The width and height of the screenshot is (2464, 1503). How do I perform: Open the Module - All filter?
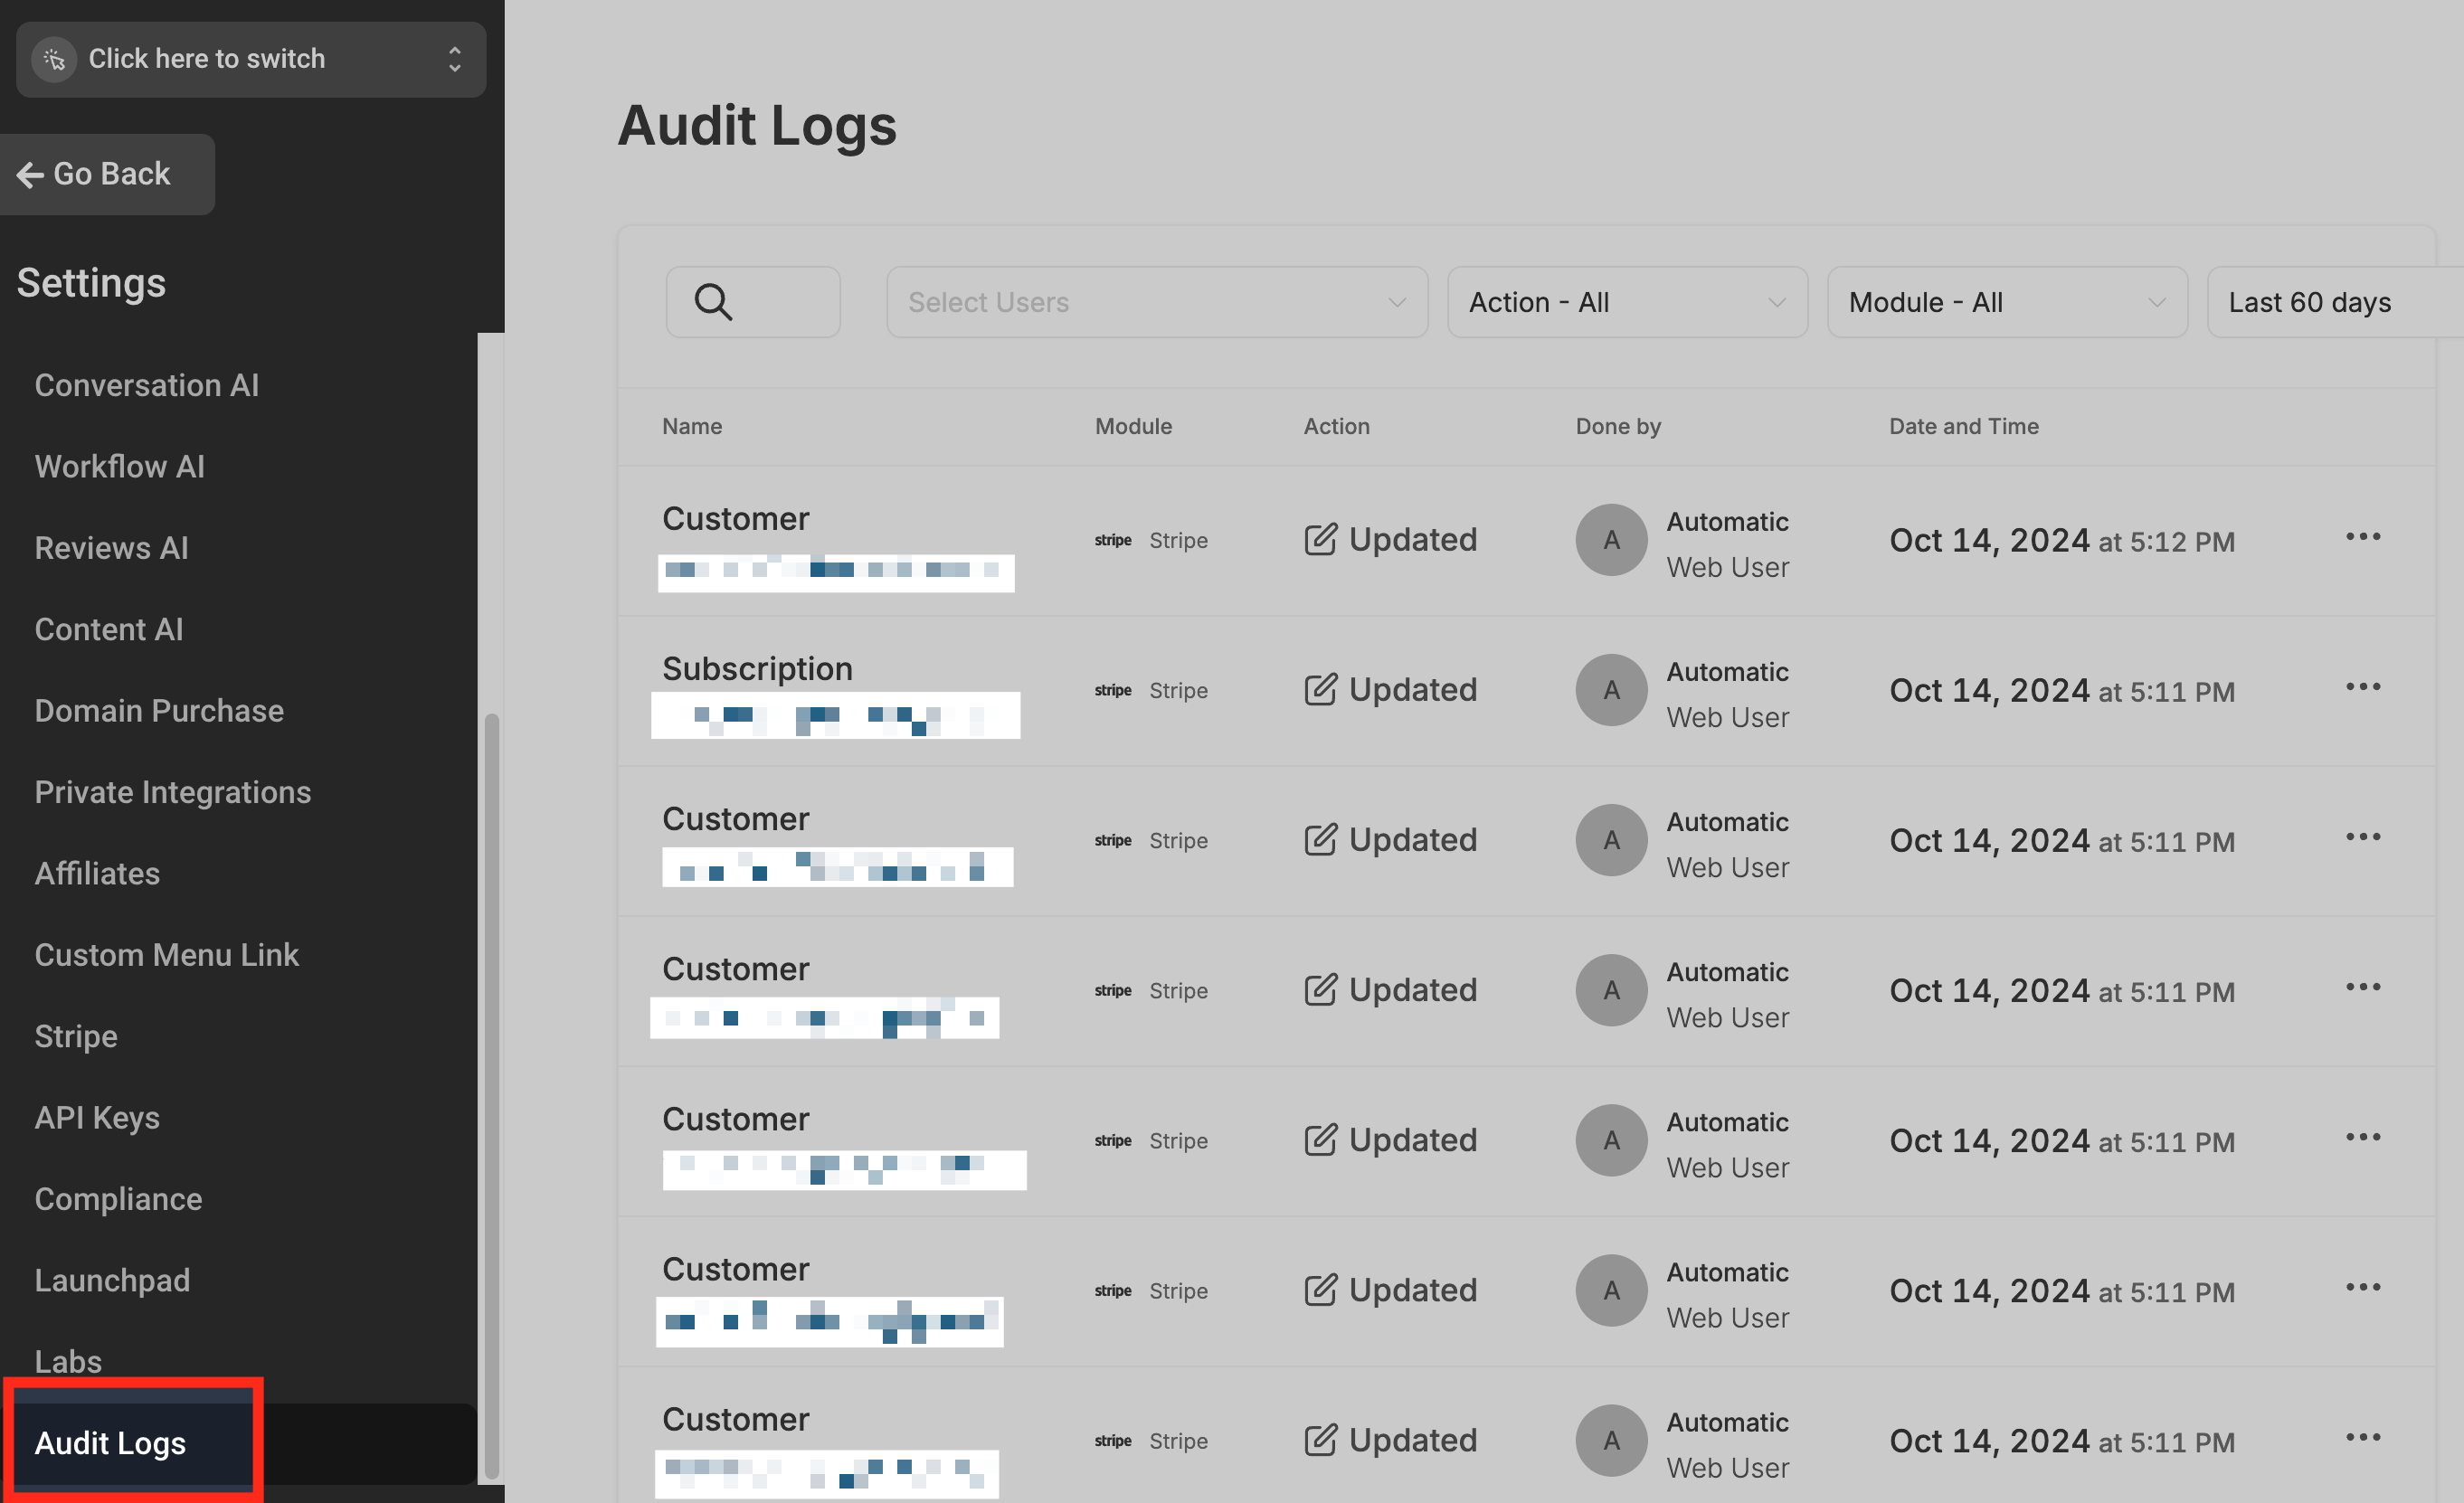coord(2006,302)
